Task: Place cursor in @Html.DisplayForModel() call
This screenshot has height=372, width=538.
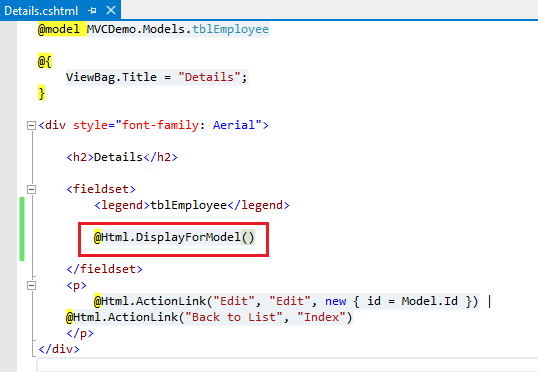Action: click(174, 237)
